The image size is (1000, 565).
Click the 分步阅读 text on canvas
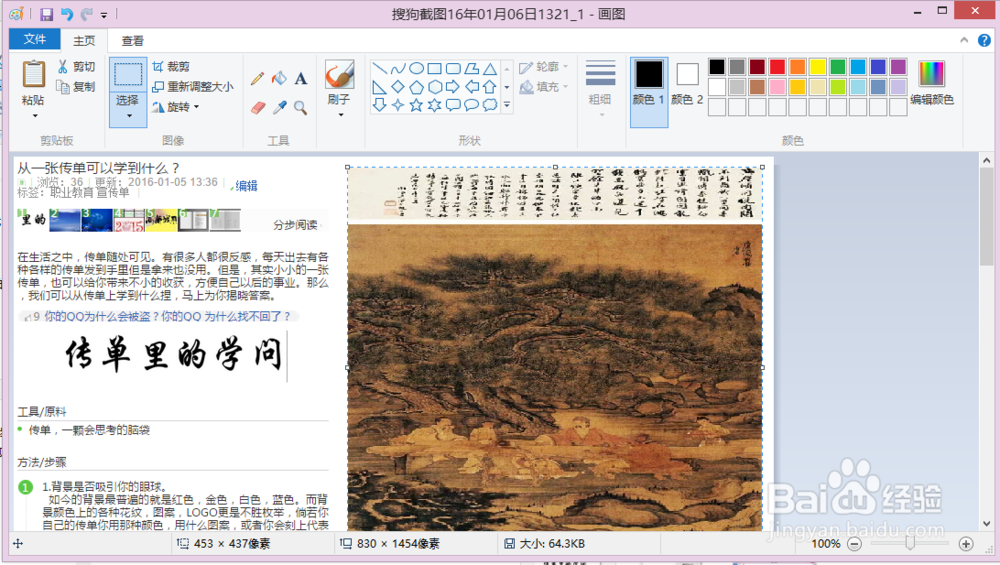point(295,224)
